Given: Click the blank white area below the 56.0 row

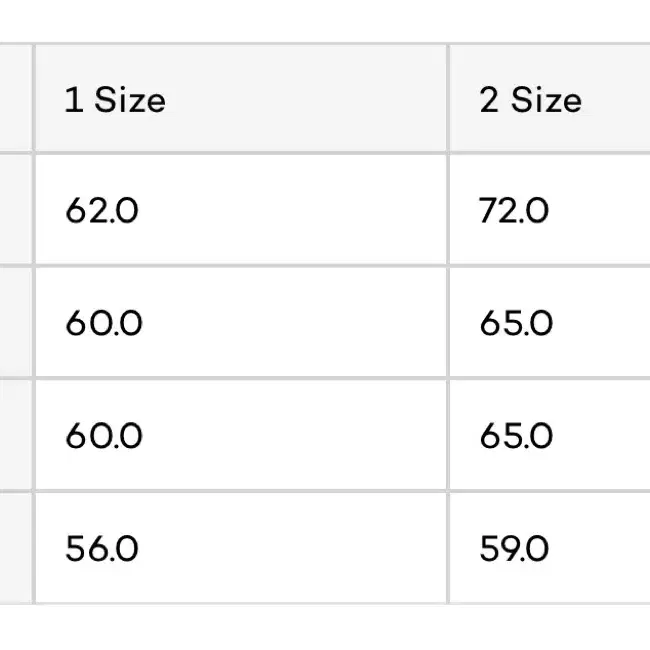Looking at the screenshot, I should tap(325, 627).
